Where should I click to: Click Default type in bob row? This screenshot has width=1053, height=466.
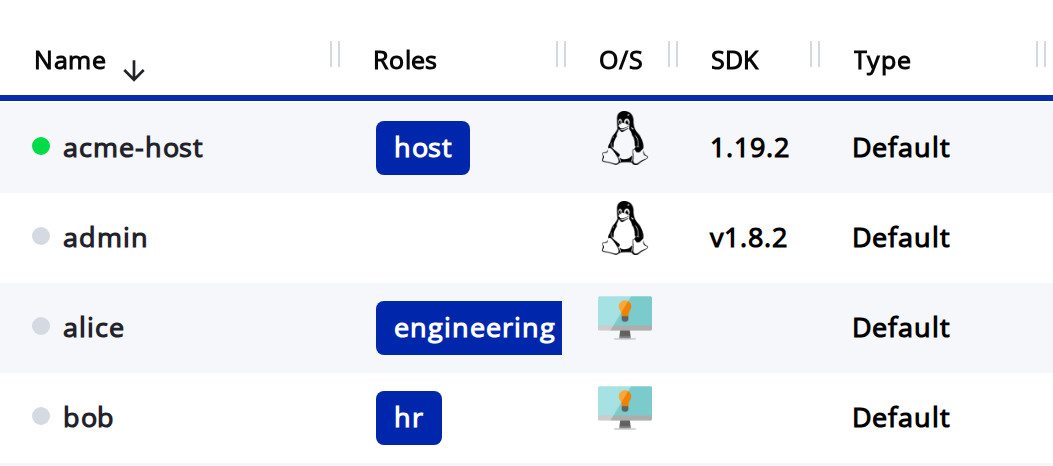tap(901, 418)
